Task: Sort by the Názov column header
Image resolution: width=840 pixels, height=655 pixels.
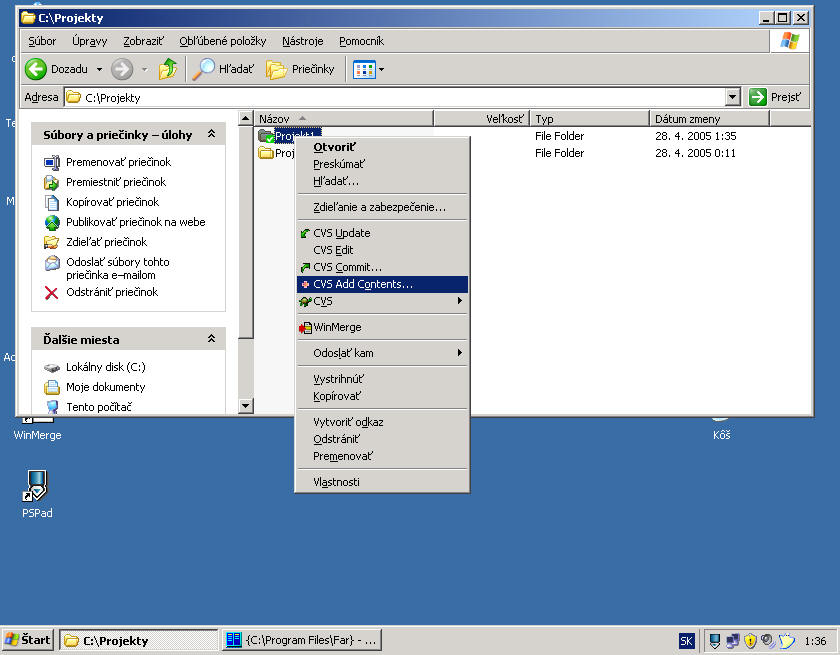Action: pyautogui.click(x=343, y=118)
